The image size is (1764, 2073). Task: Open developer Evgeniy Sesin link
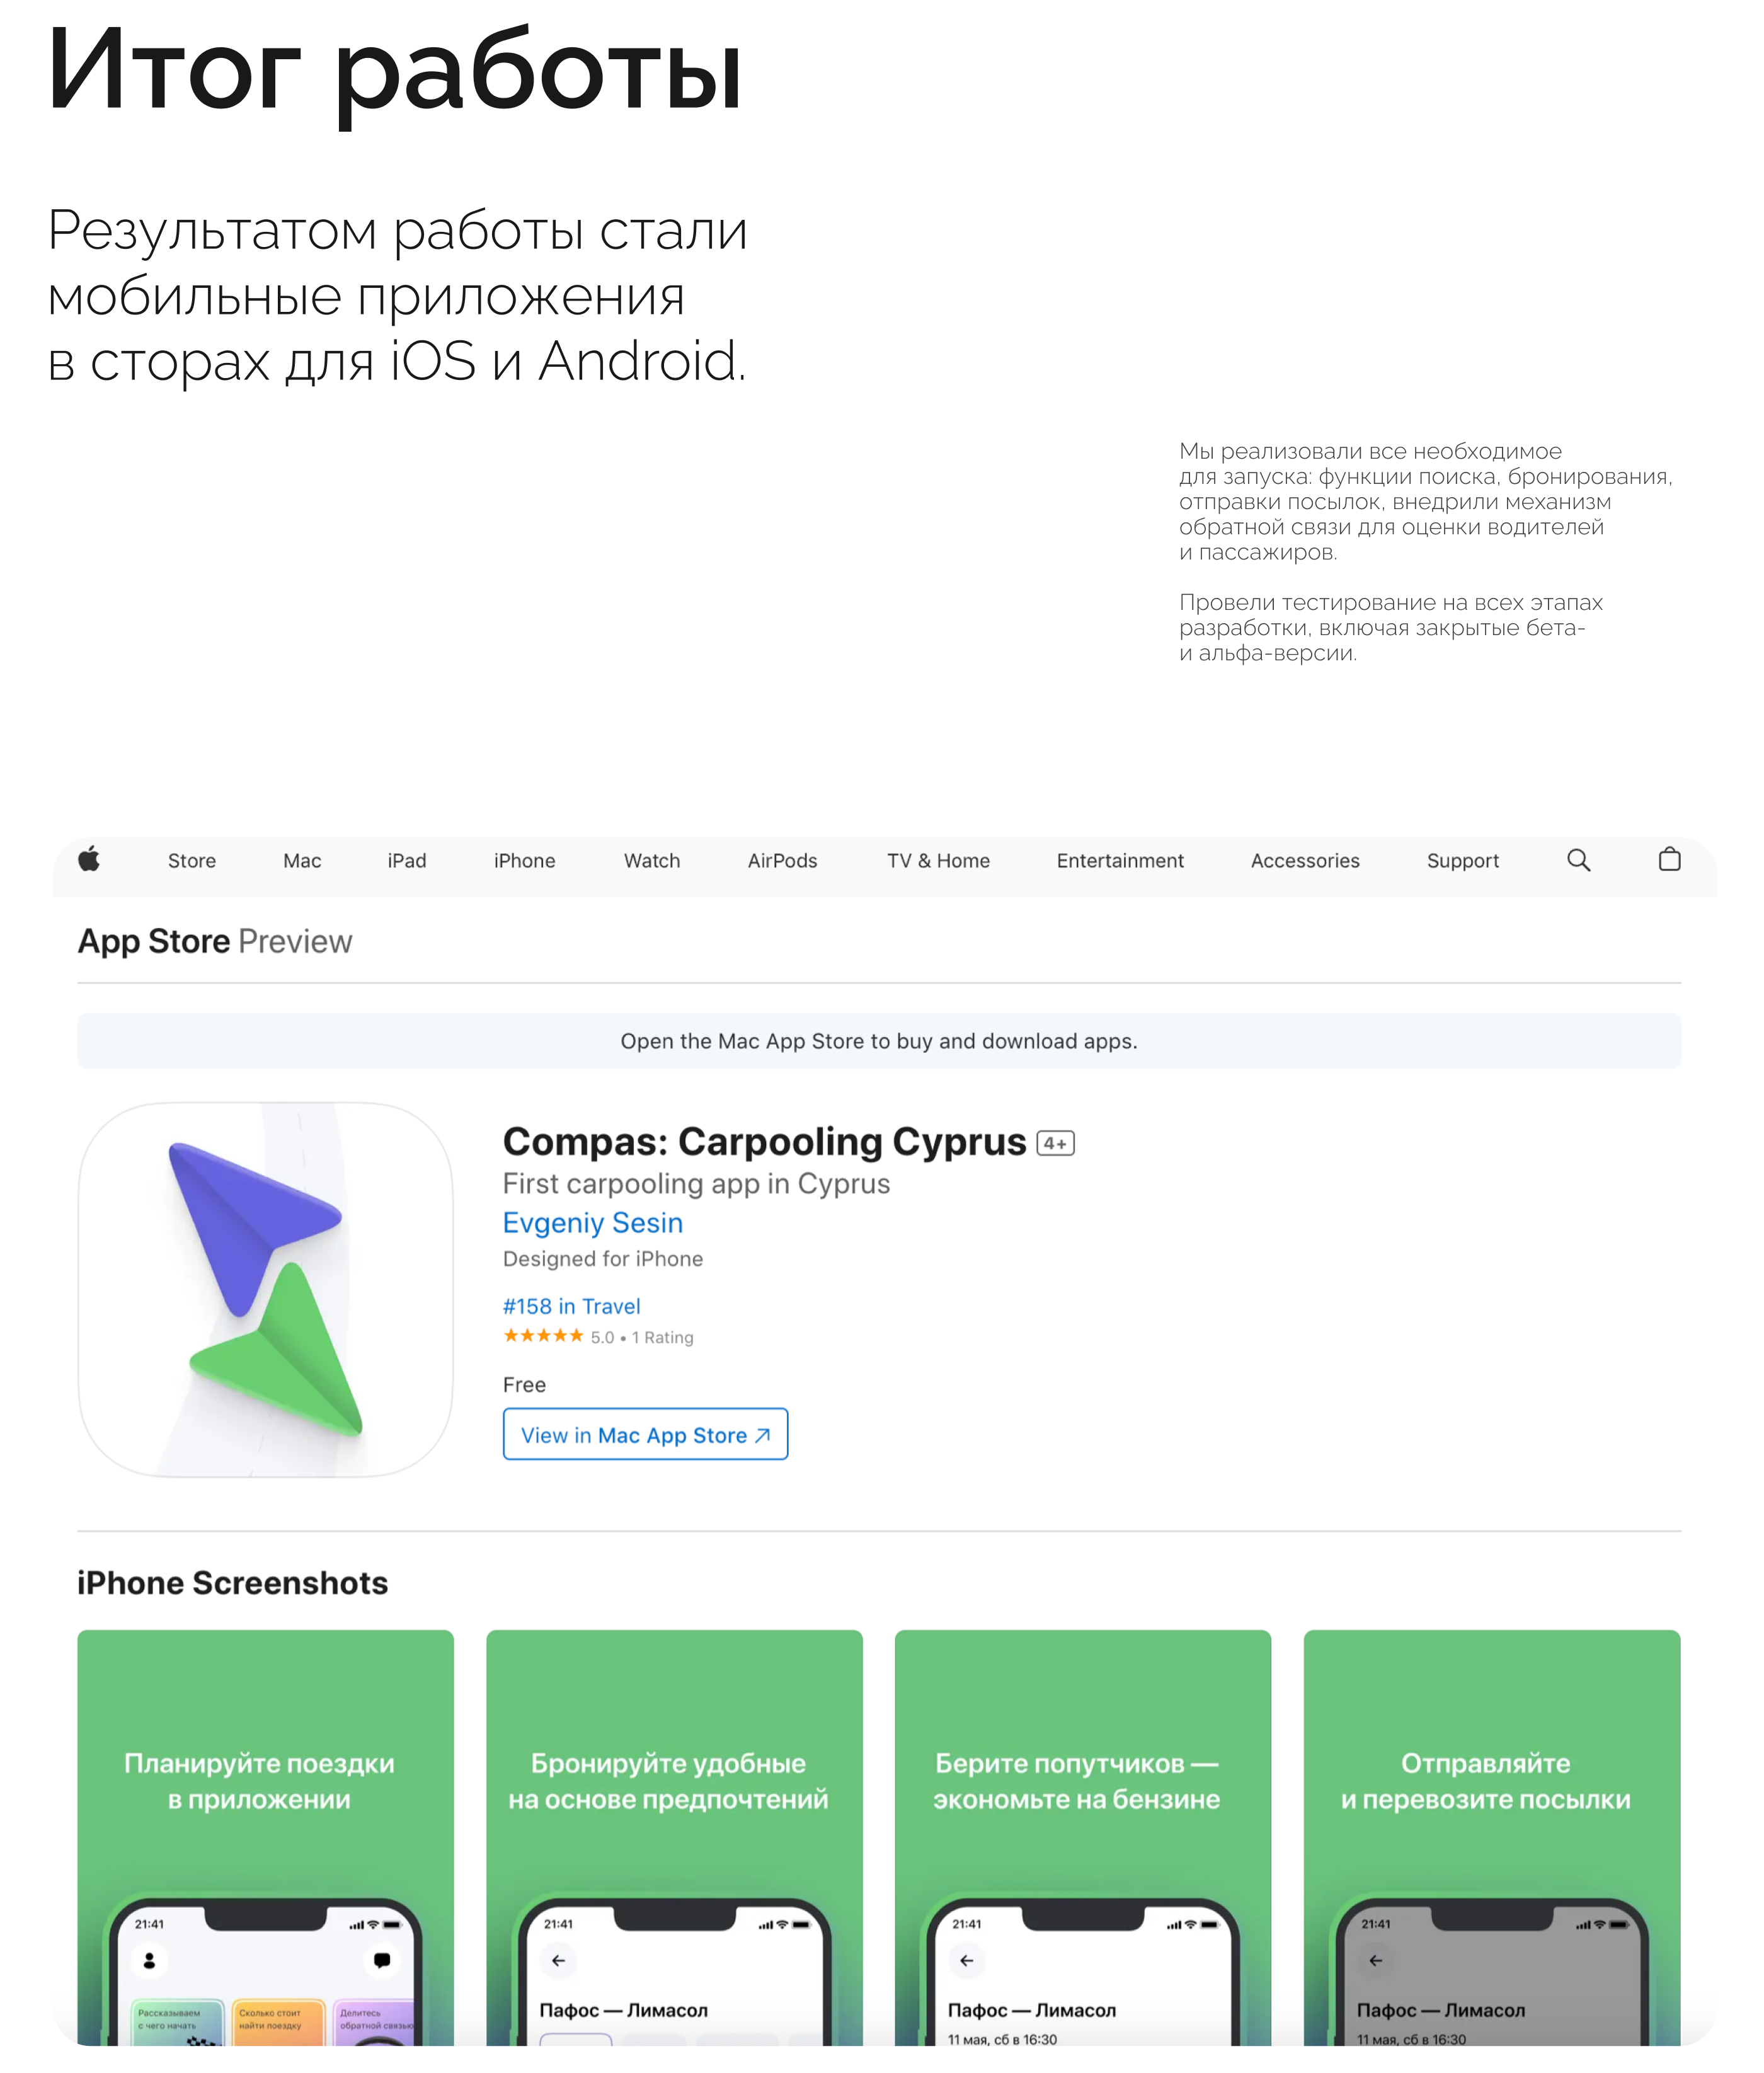point(593,1223)
